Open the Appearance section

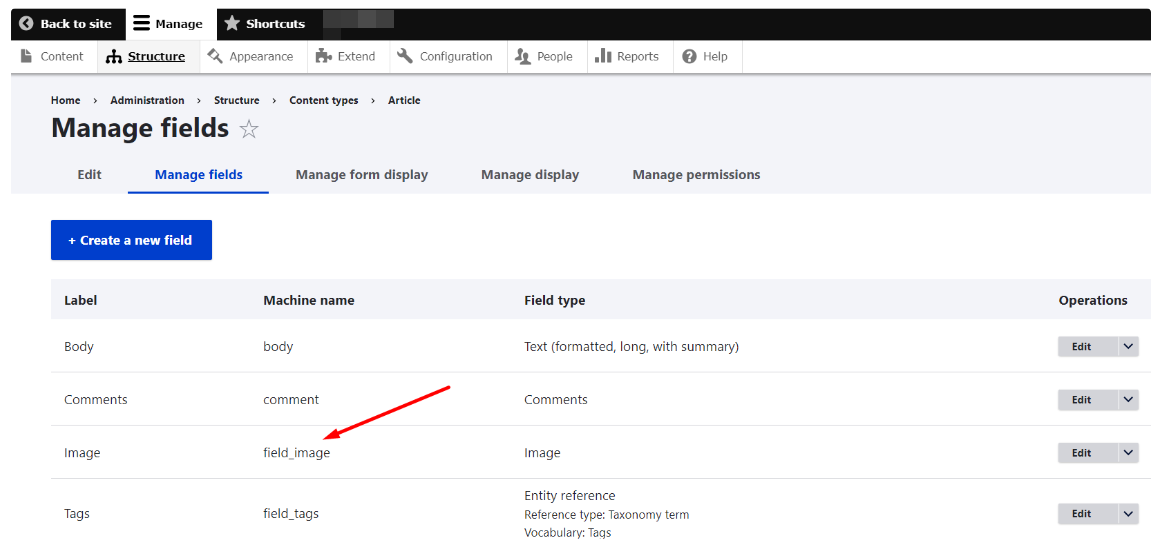pos(251,57)
